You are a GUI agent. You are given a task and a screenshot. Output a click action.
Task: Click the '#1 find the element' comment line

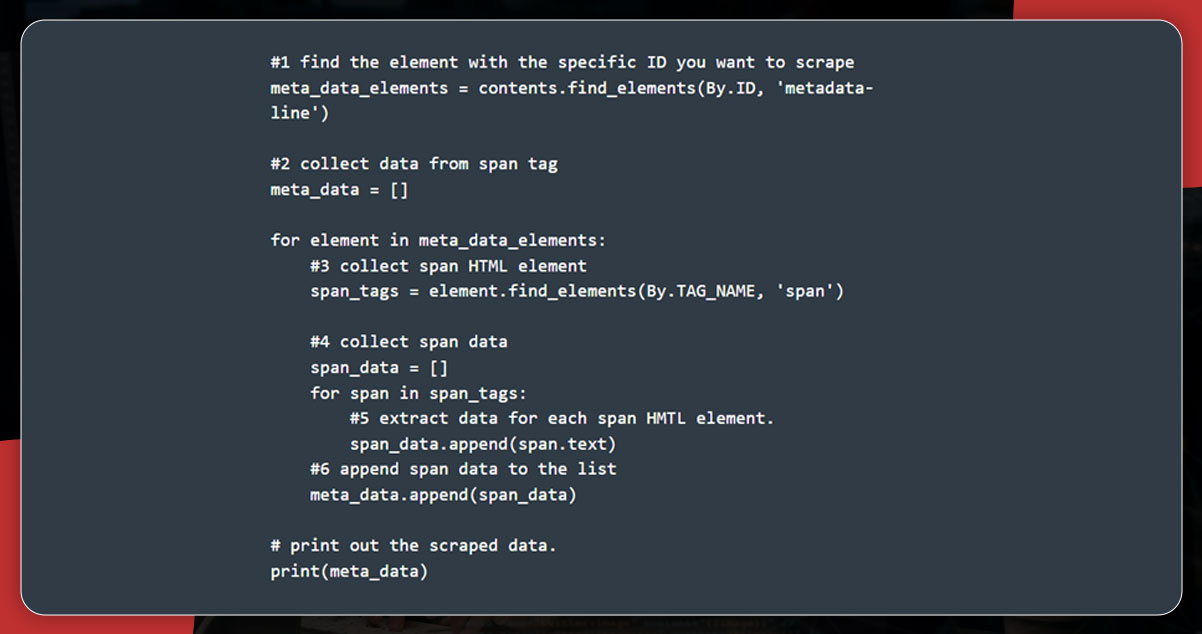[x=562, y=62]
